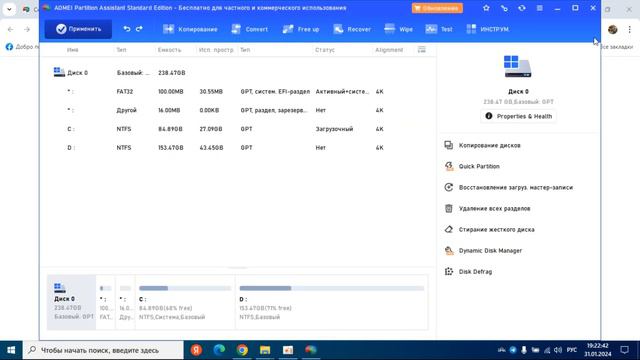This screenshot has width=640, height=360.
Task: Open Google Chrome from the taskbar
Action: (242, 350)
